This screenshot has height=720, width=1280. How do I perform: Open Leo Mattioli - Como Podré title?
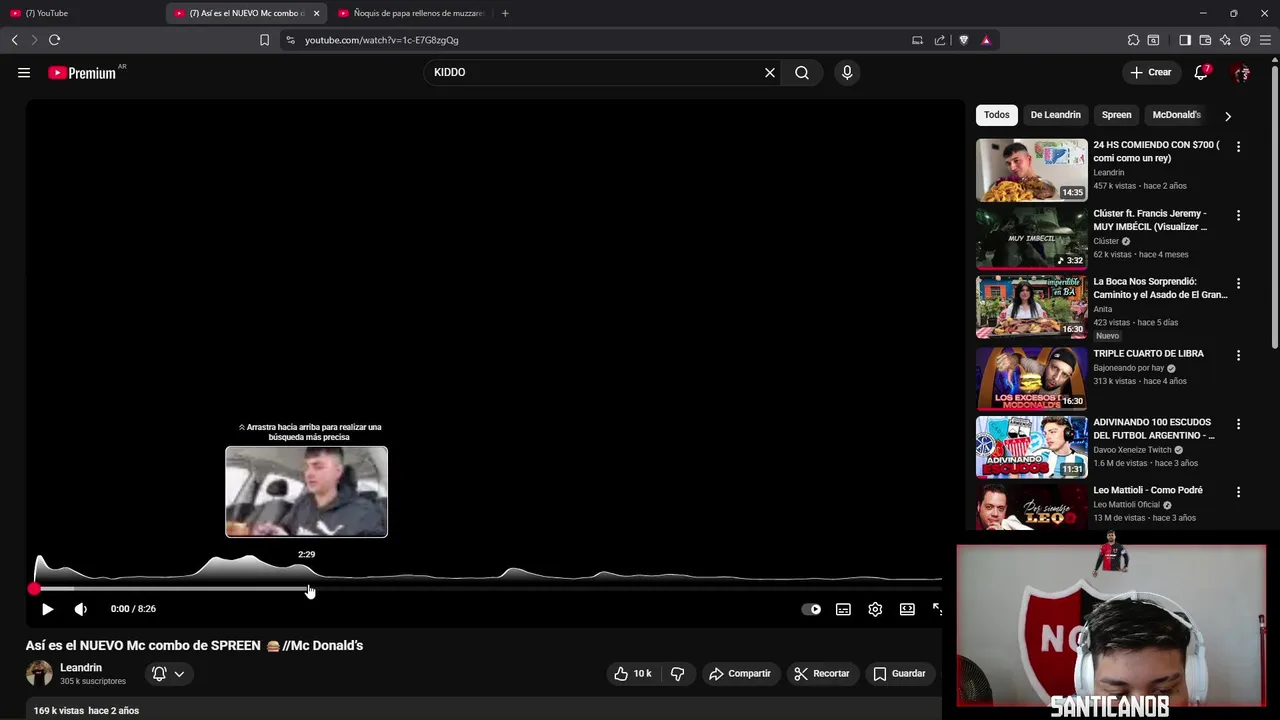click(x=1148, y=490)
